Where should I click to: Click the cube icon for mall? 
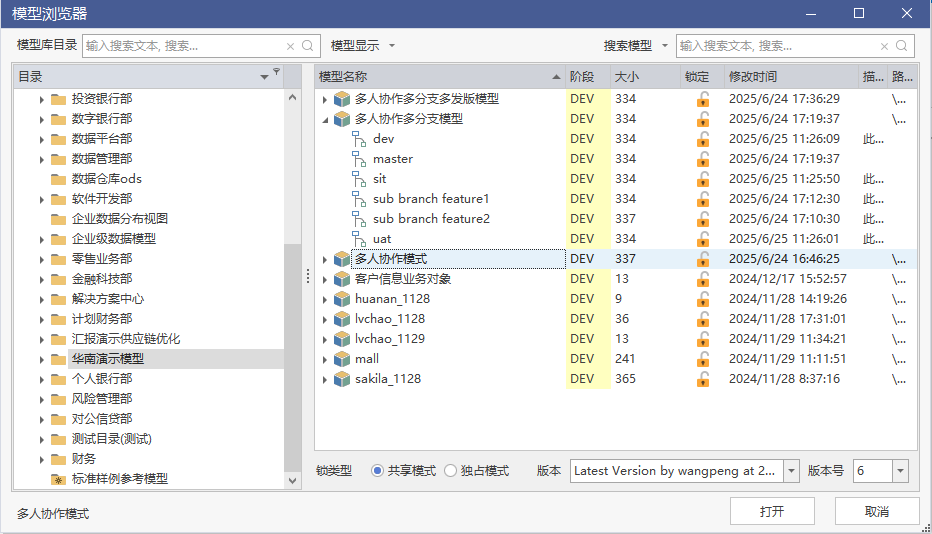[x=342, y=359]
